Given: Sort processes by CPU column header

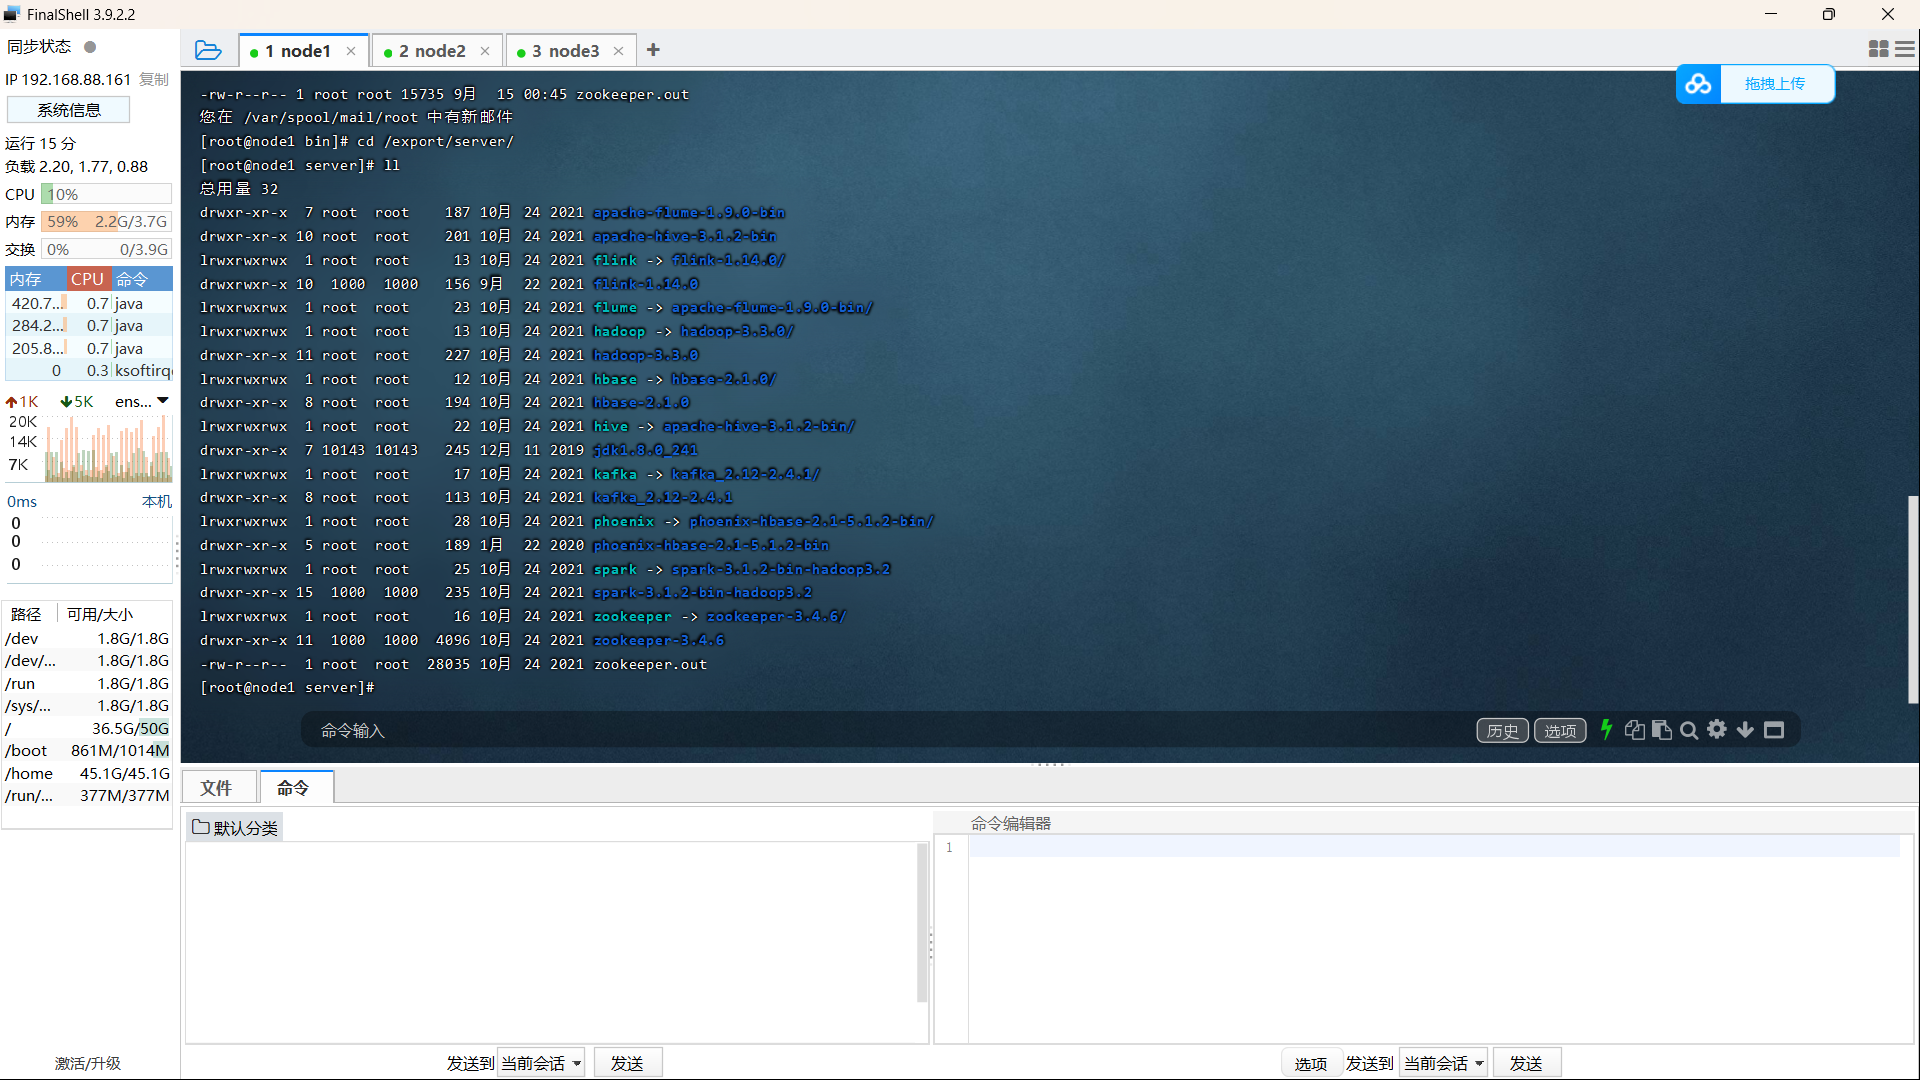Looking at the screenshot, I should (x=87, y=279).
